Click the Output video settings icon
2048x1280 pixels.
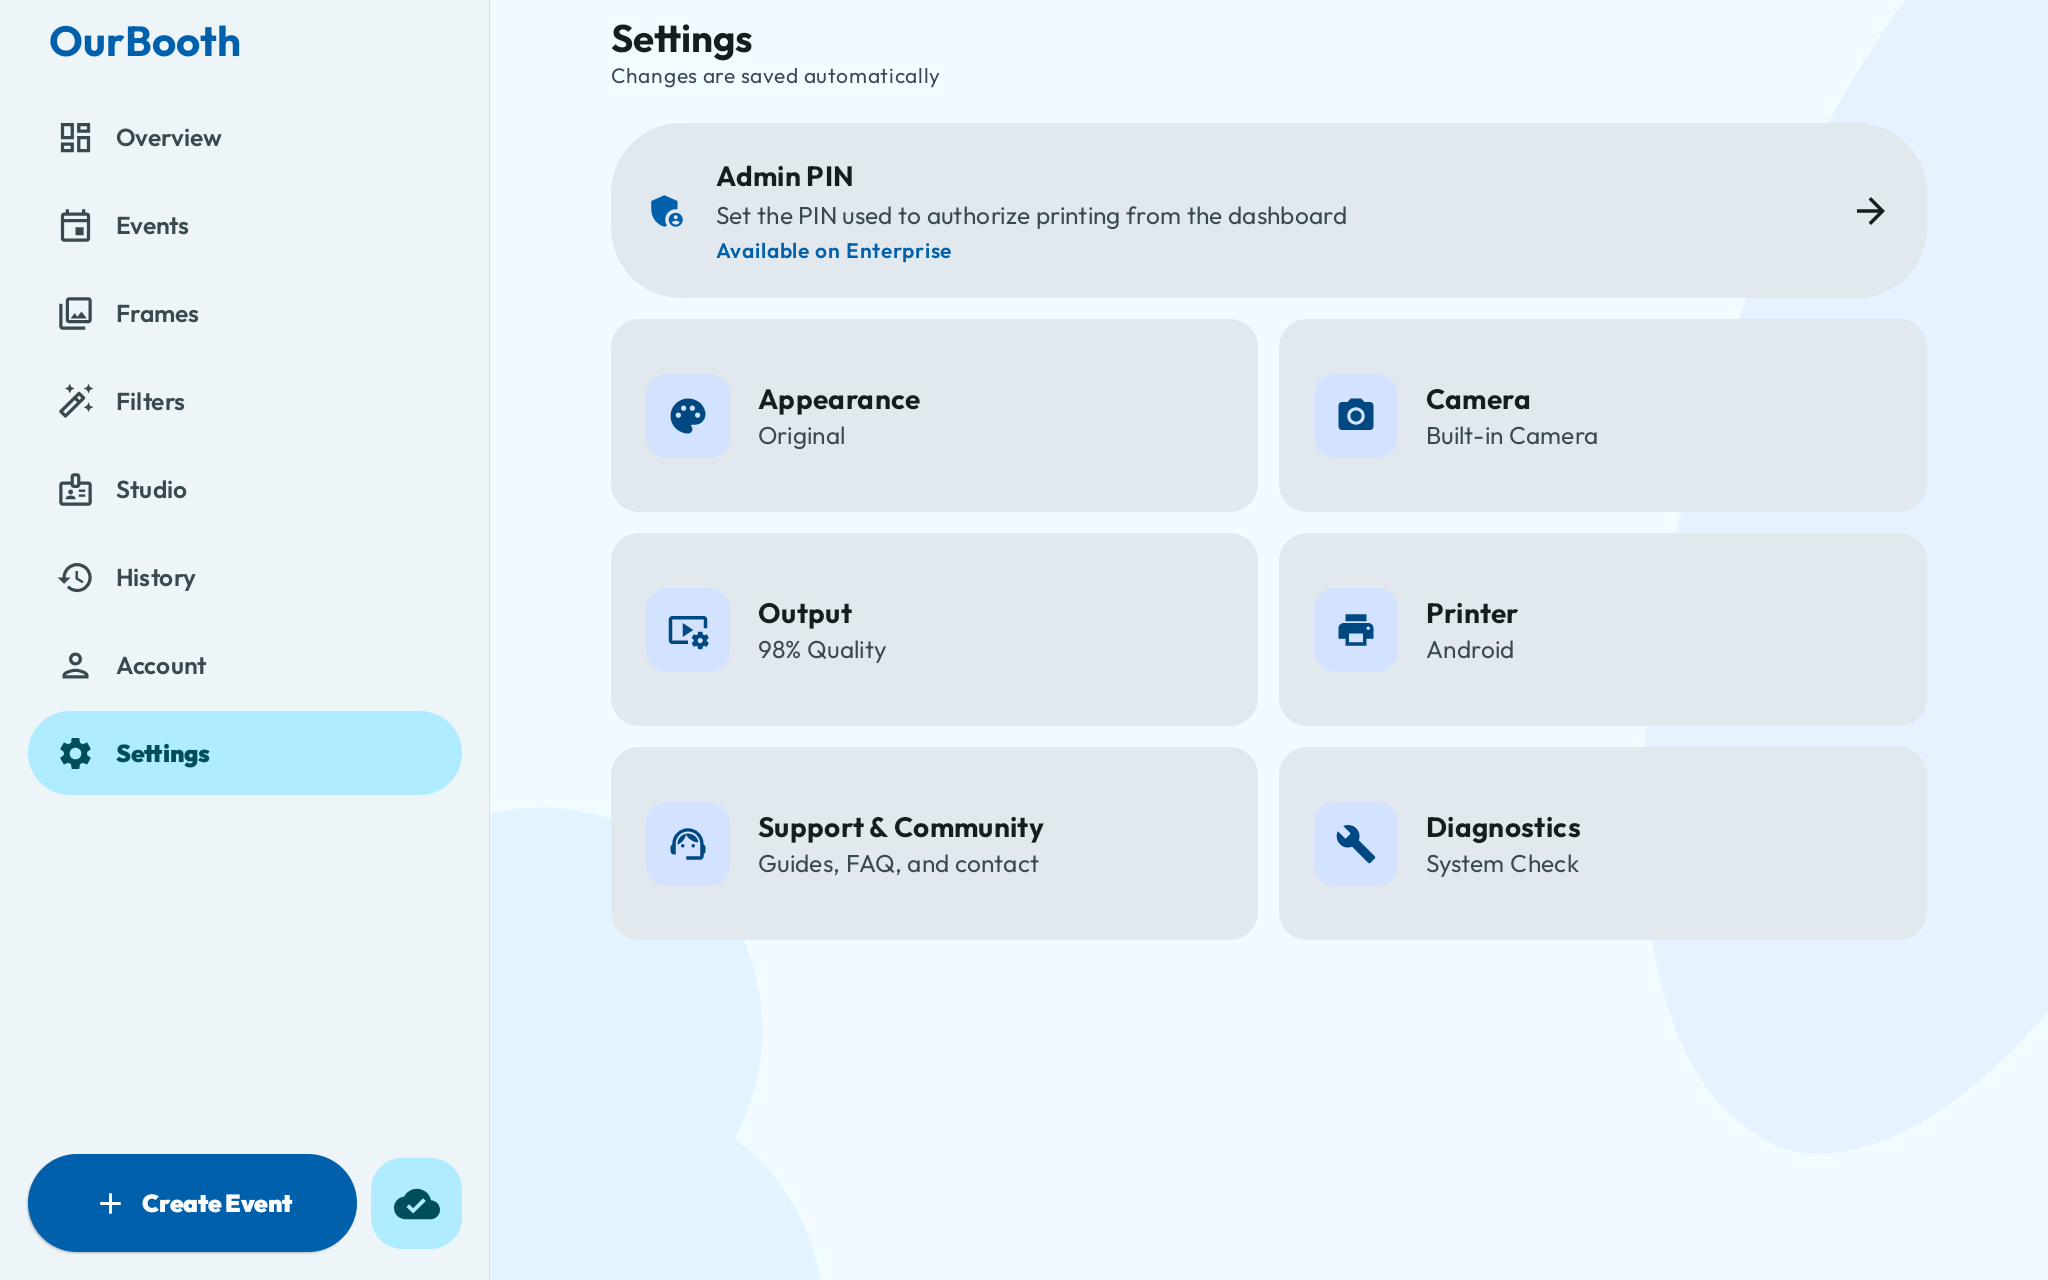688,630
